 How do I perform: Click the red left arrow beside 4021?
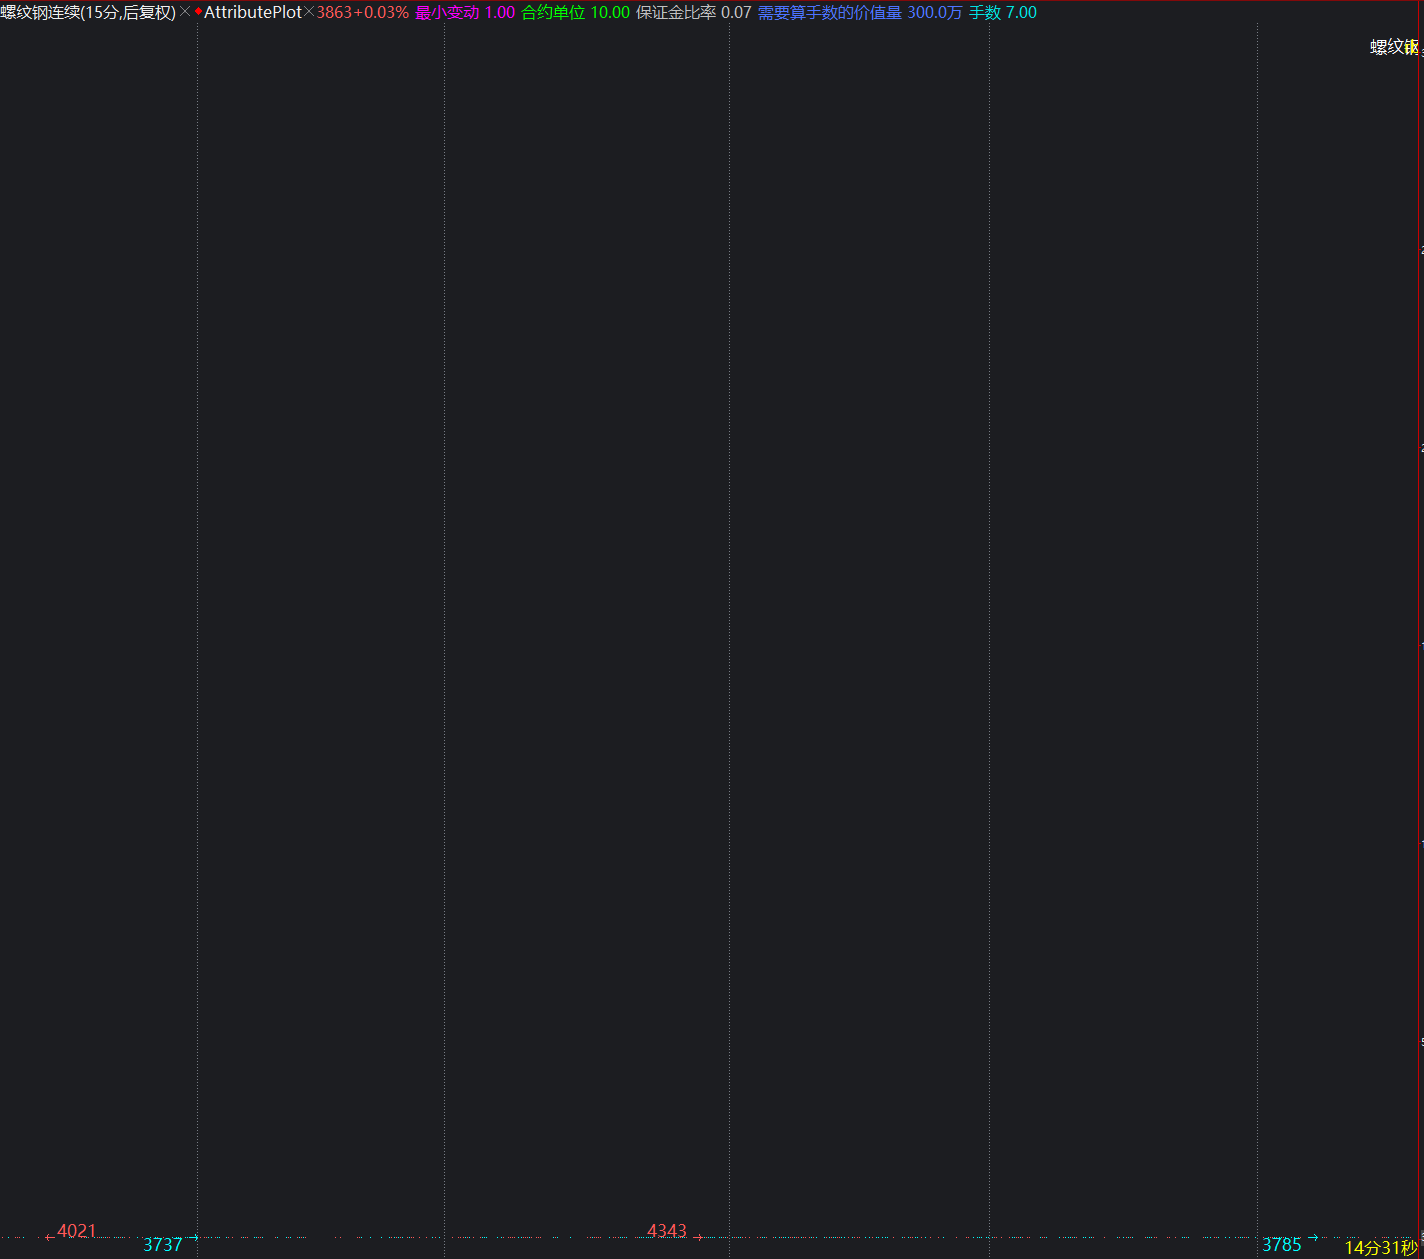(x=49, y=1237)
